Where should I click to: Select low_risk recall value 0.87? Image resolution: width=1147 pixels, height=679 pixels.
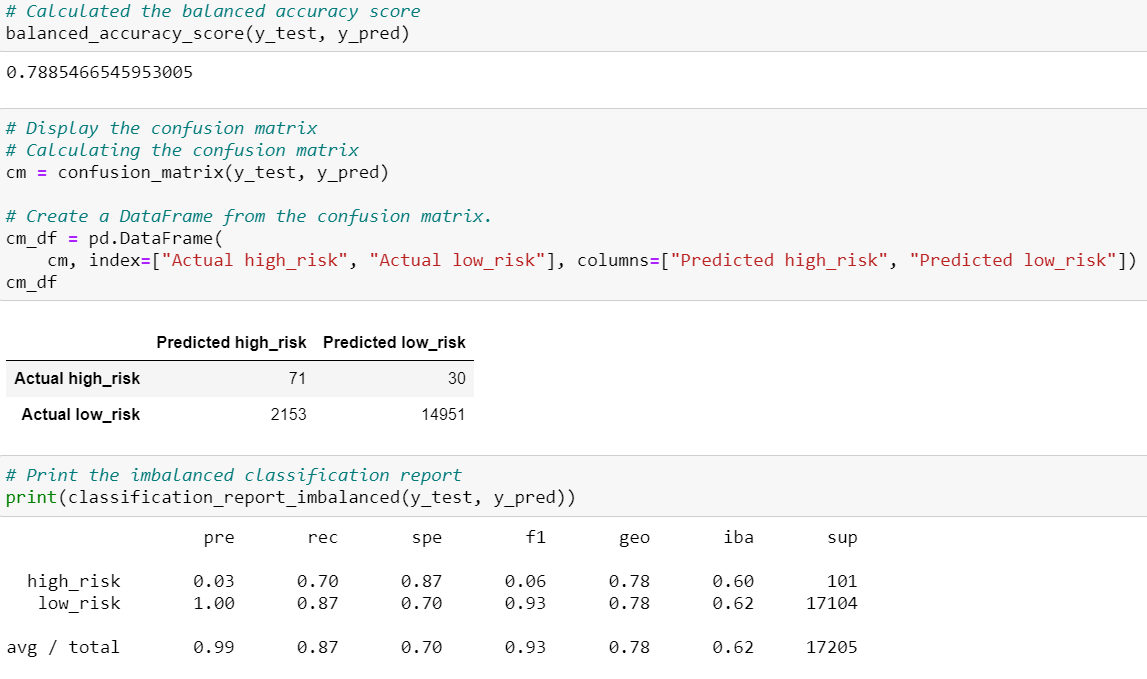coord(317,603)
